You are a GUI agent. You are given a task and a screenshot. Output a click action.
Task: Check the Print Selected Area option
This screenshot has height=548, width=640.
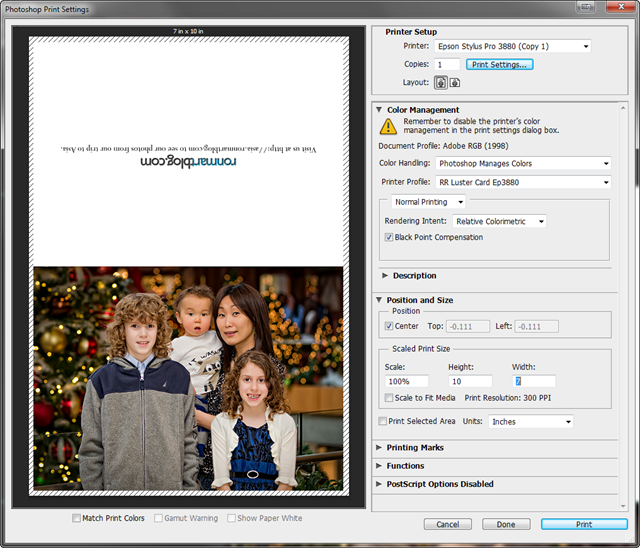pyautogui.click(x=383, y=422)
